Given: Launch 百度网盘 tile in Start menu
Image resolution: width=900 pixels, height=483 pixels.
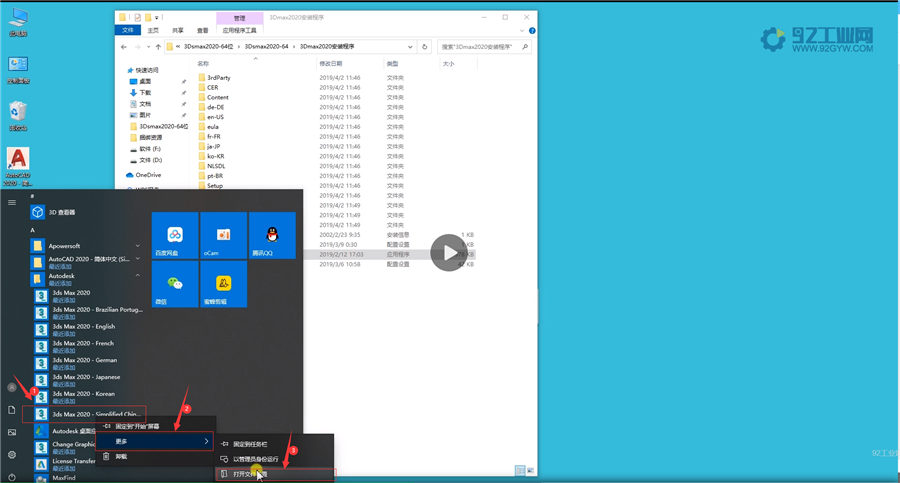Looking at the screenshot, I should [x=175, y=235].
